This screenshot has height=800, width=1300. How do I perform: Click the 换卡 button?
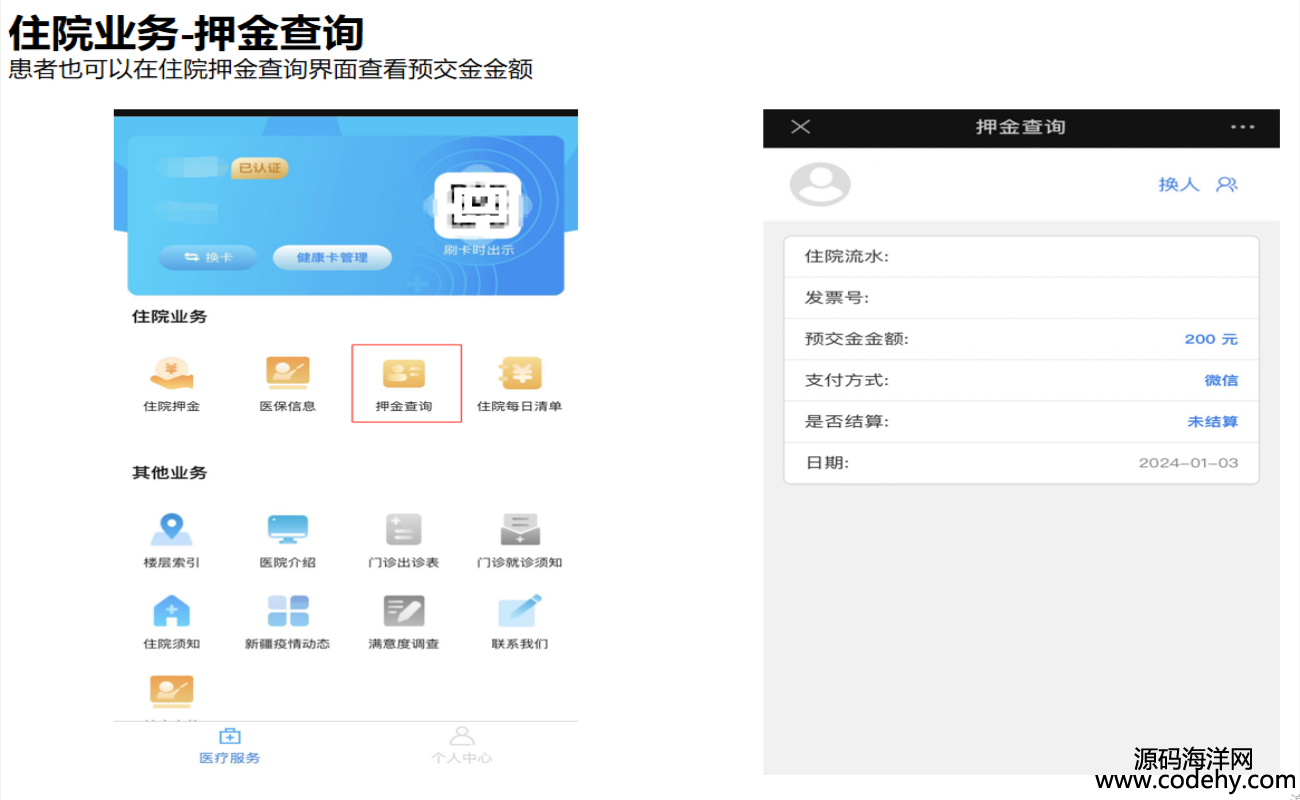coord(208,257)
